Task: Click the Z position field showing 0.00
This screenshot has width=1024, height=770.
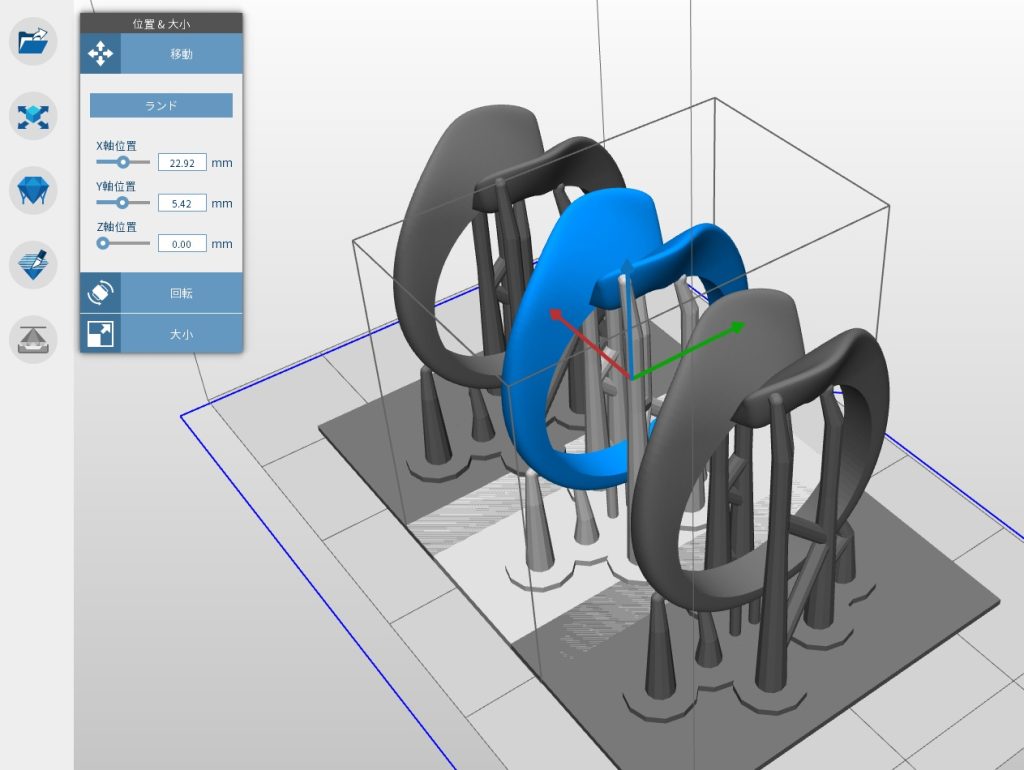Action: (x=182, y=243)
